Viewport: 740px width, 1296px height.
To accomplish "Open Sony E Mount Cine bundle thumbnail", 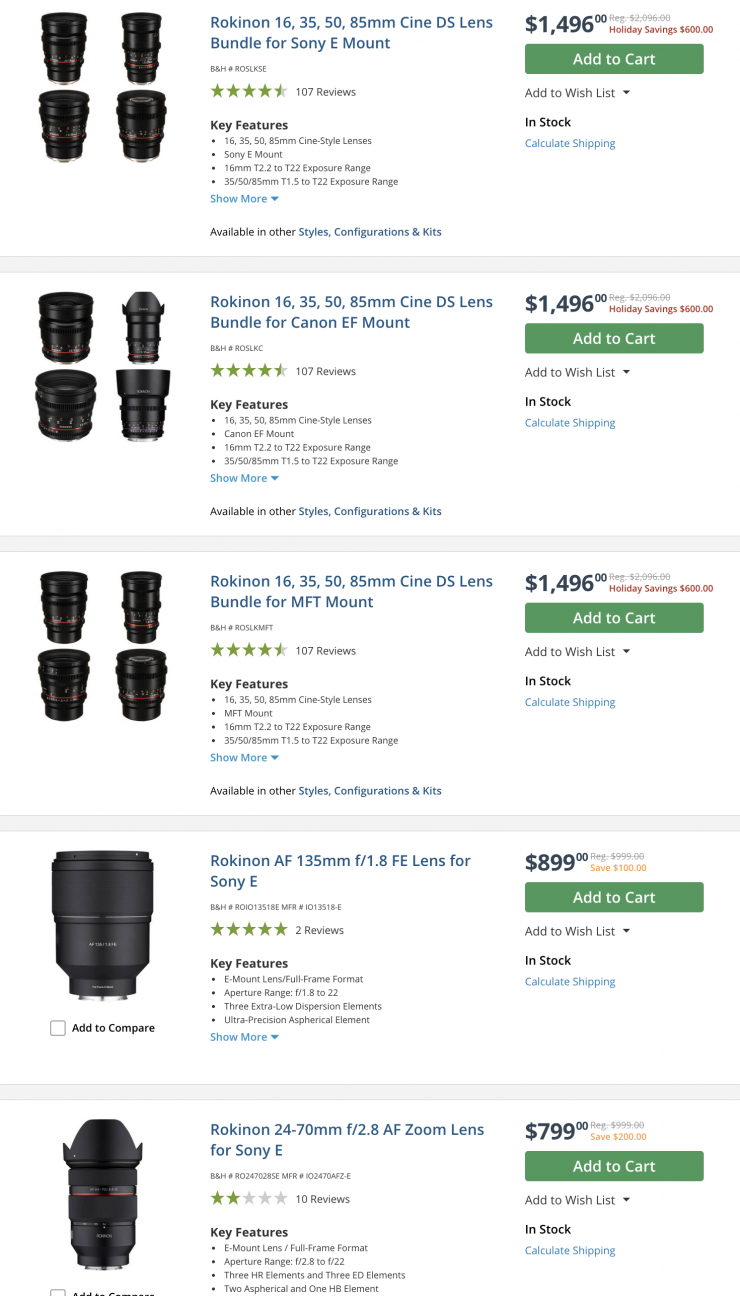I will [103, 86].
